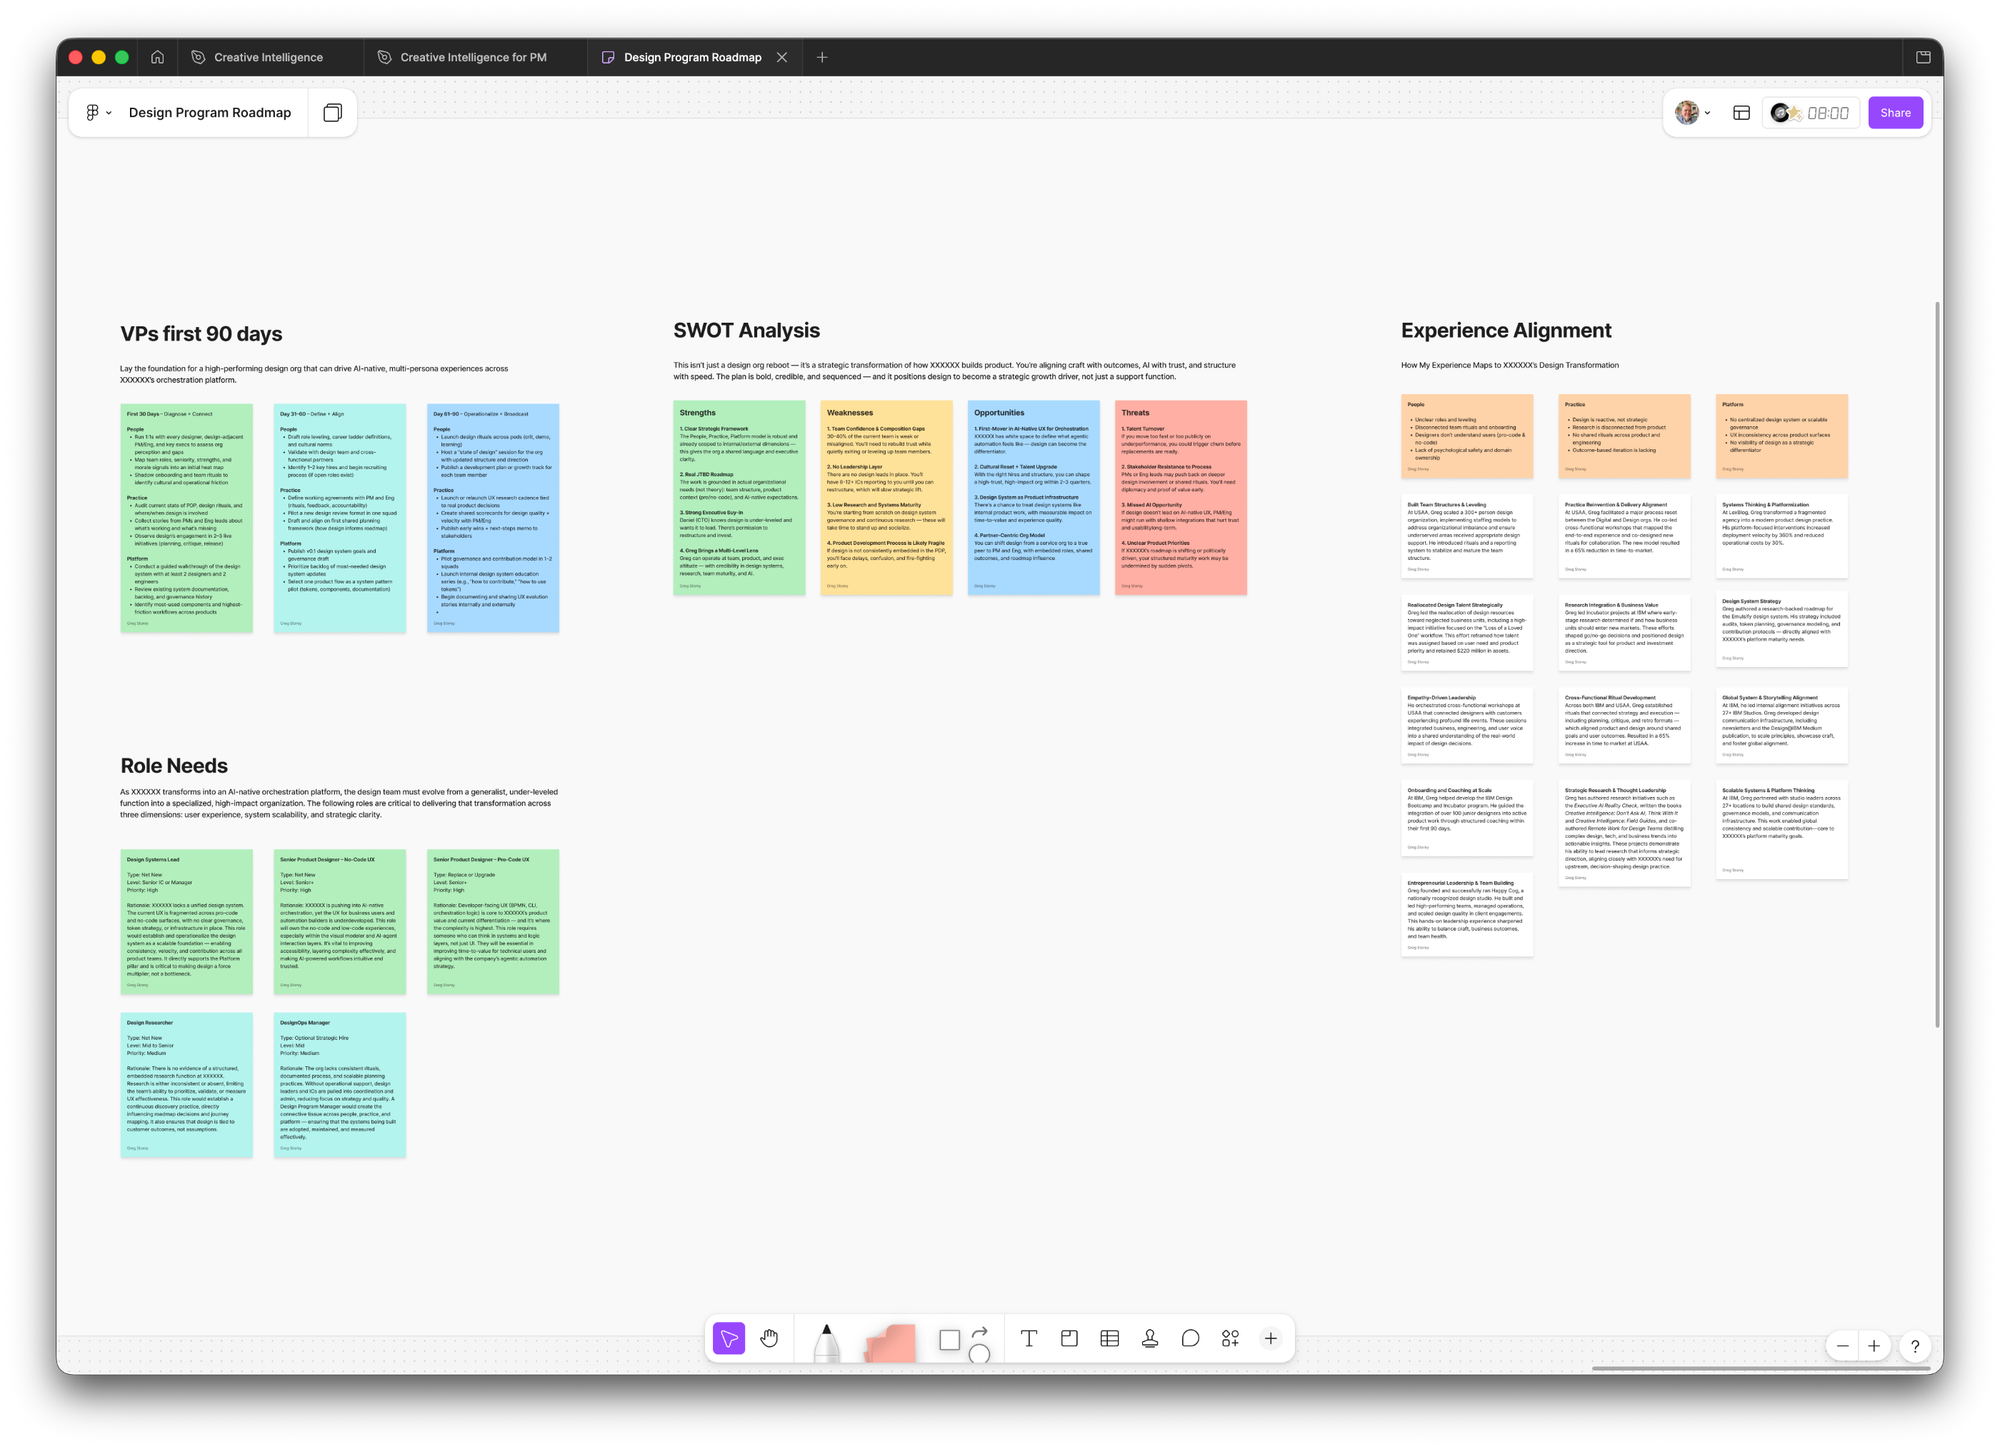The height and width of the screenshot is (1449, 2000).
Task: Choose the Section tool
Action: coord(1069,1338)
